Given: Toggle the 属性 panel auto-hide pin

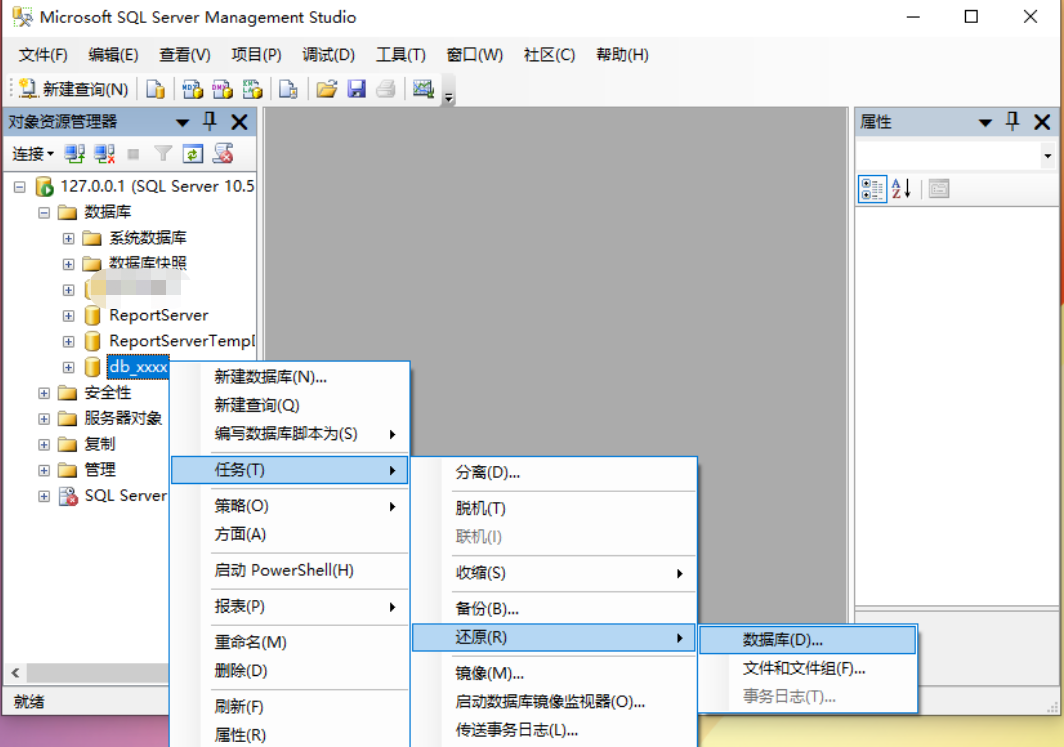Looking at the screenshot, I should 1012,122.
